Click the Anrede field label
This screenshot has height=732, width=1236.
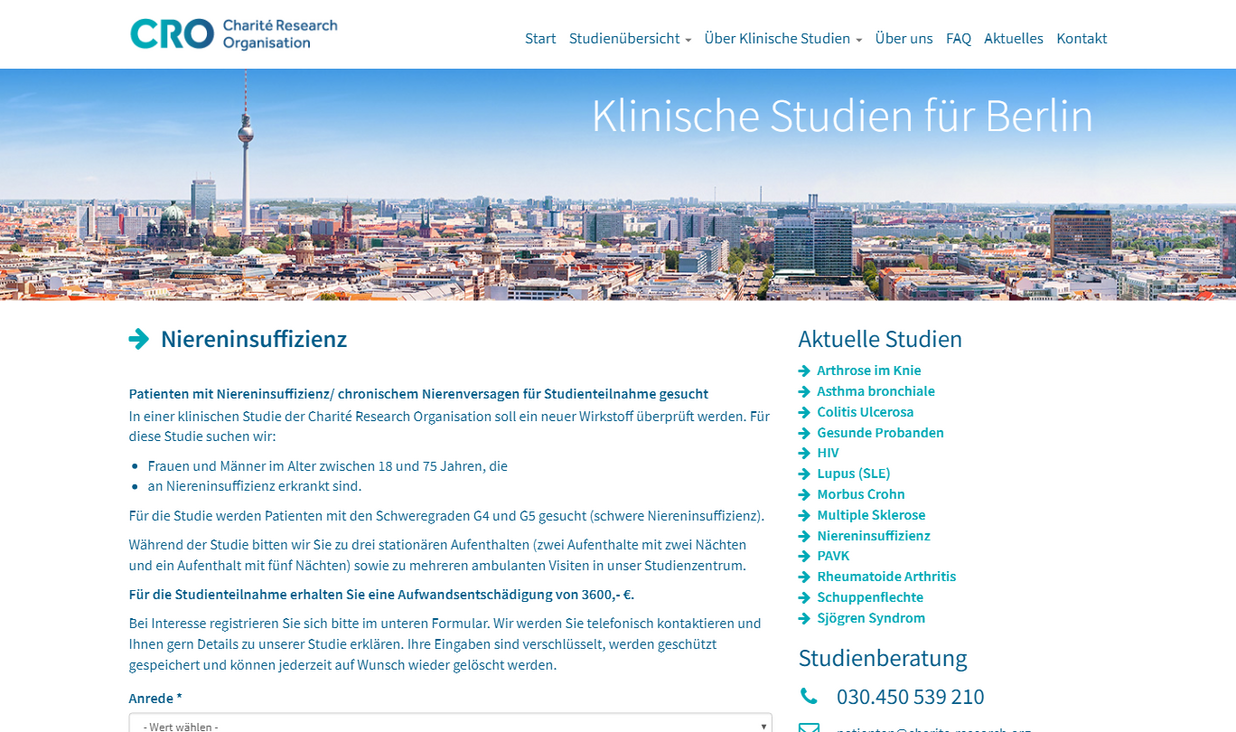tap(155, 698)
